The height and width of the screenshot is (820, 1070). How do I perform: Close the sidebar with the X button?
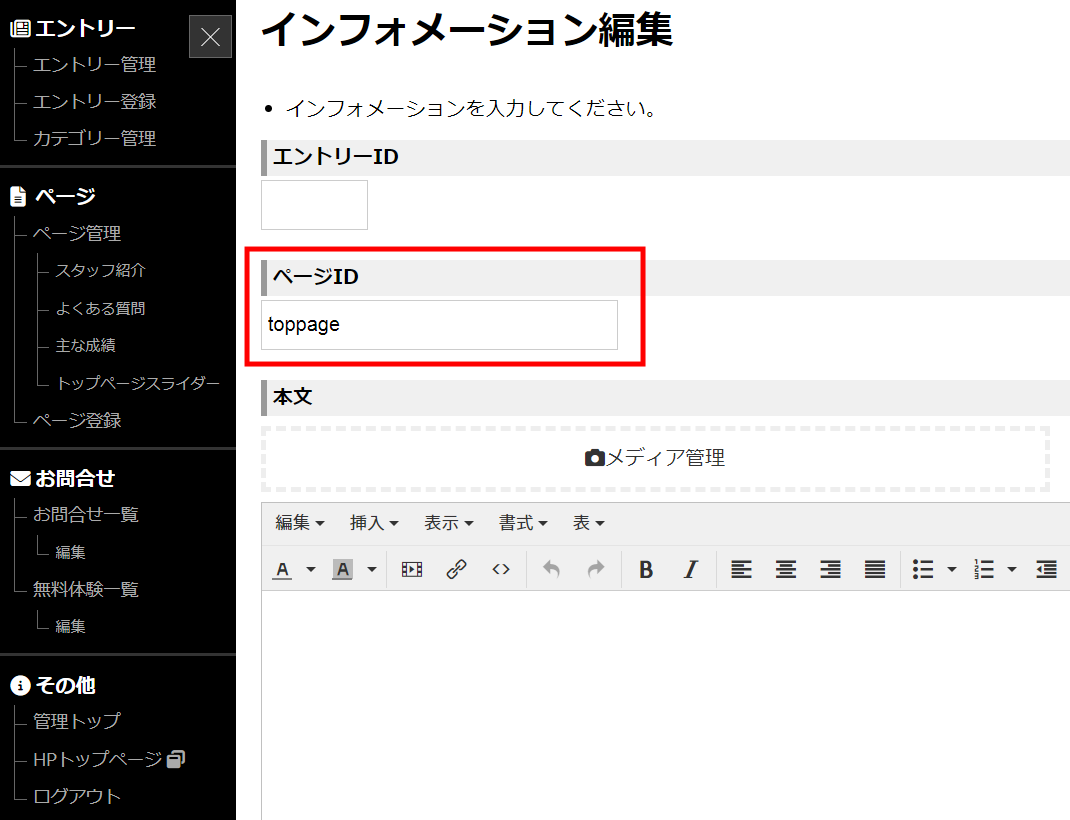click(210, 37)
